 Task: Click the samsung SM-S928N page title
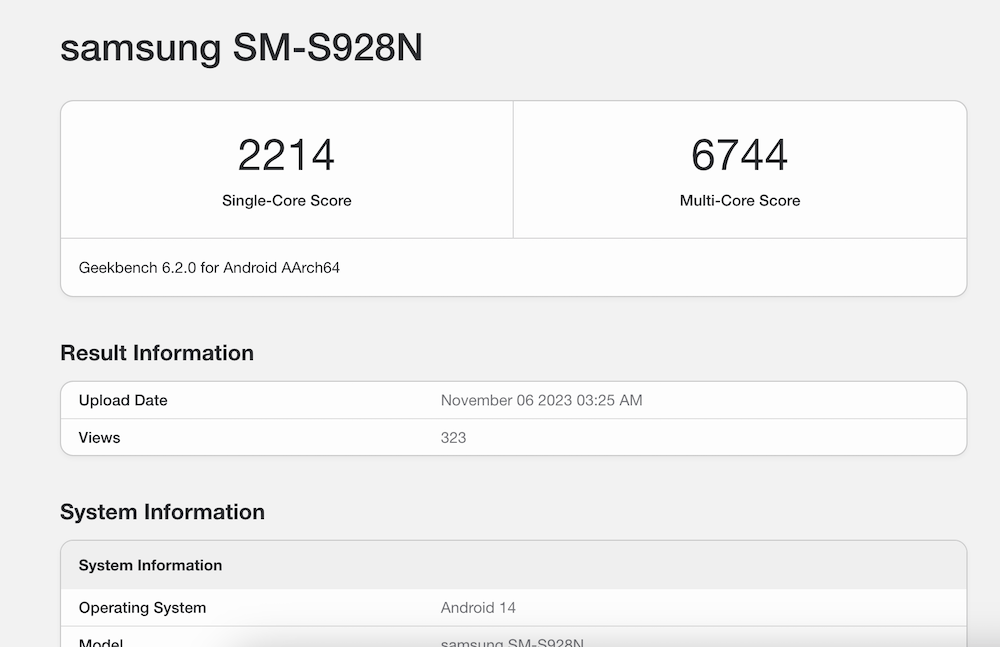241,48
